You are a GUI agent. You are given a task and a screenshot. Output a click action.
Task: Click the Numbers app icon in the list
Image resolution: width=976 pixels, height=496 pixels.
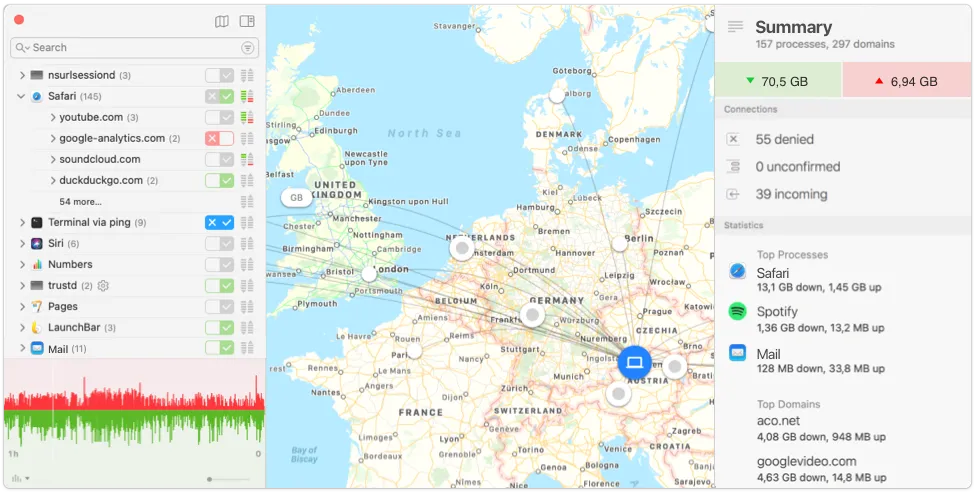point(37,264)
